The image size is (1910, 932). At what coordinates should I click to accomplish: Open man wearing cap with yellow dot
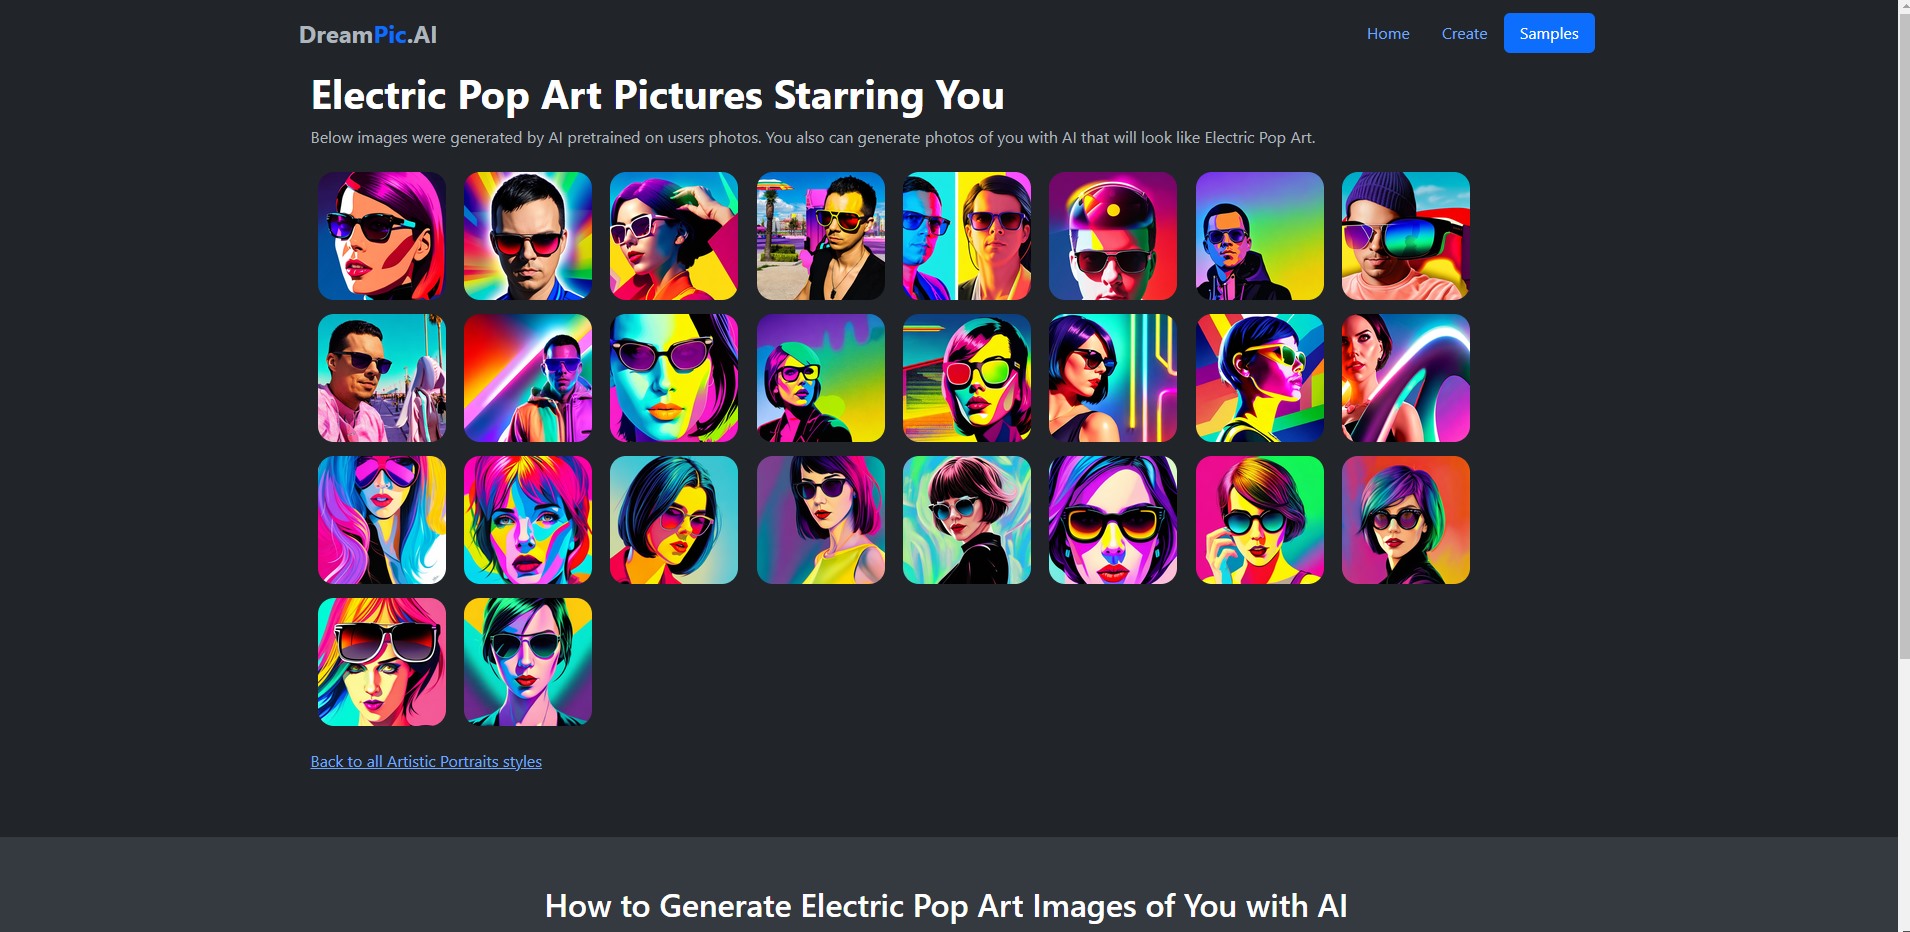tap(1113, 236)
